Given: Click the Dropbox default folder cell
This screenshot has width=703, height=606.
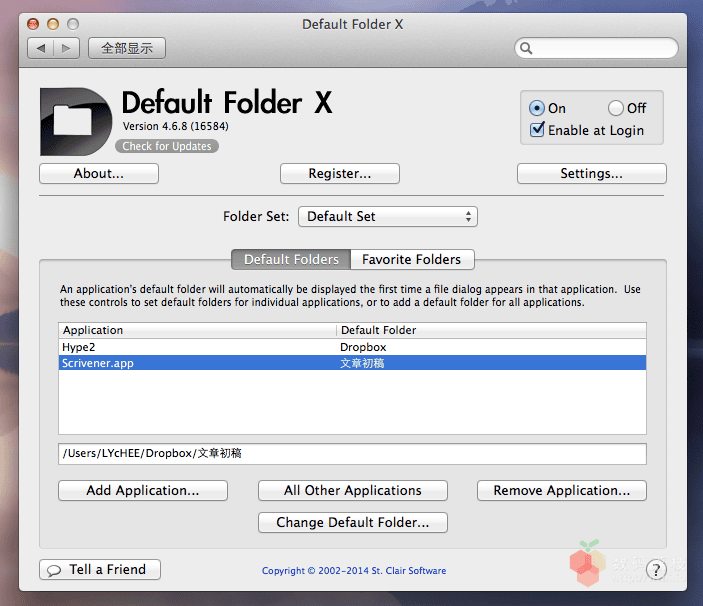Looking at the screenshot, I should (x=363, y=347).
